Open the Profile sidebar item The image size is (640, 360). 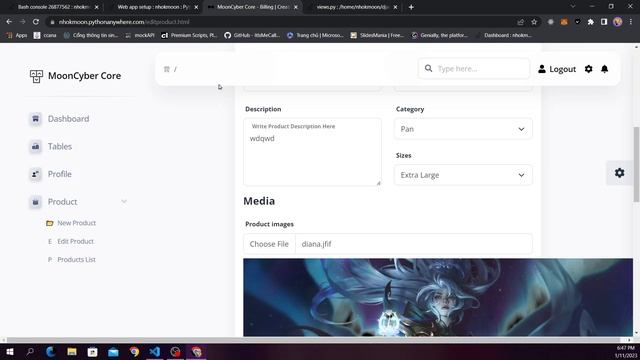coord(60,174)
